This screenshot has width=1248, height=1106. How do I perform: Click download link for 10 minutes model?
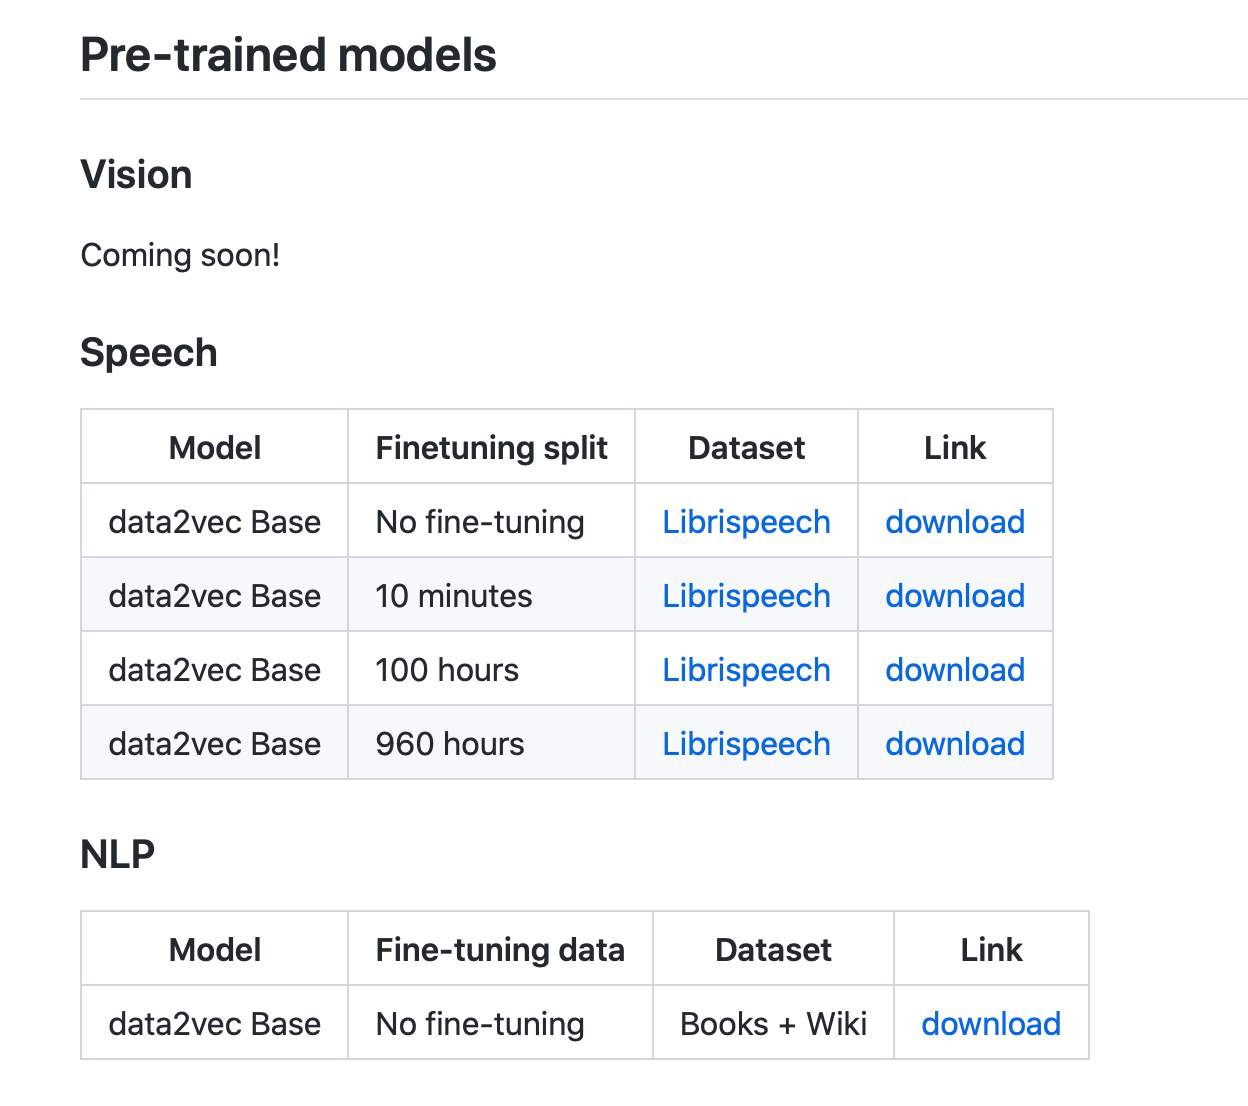pos(955,596)
